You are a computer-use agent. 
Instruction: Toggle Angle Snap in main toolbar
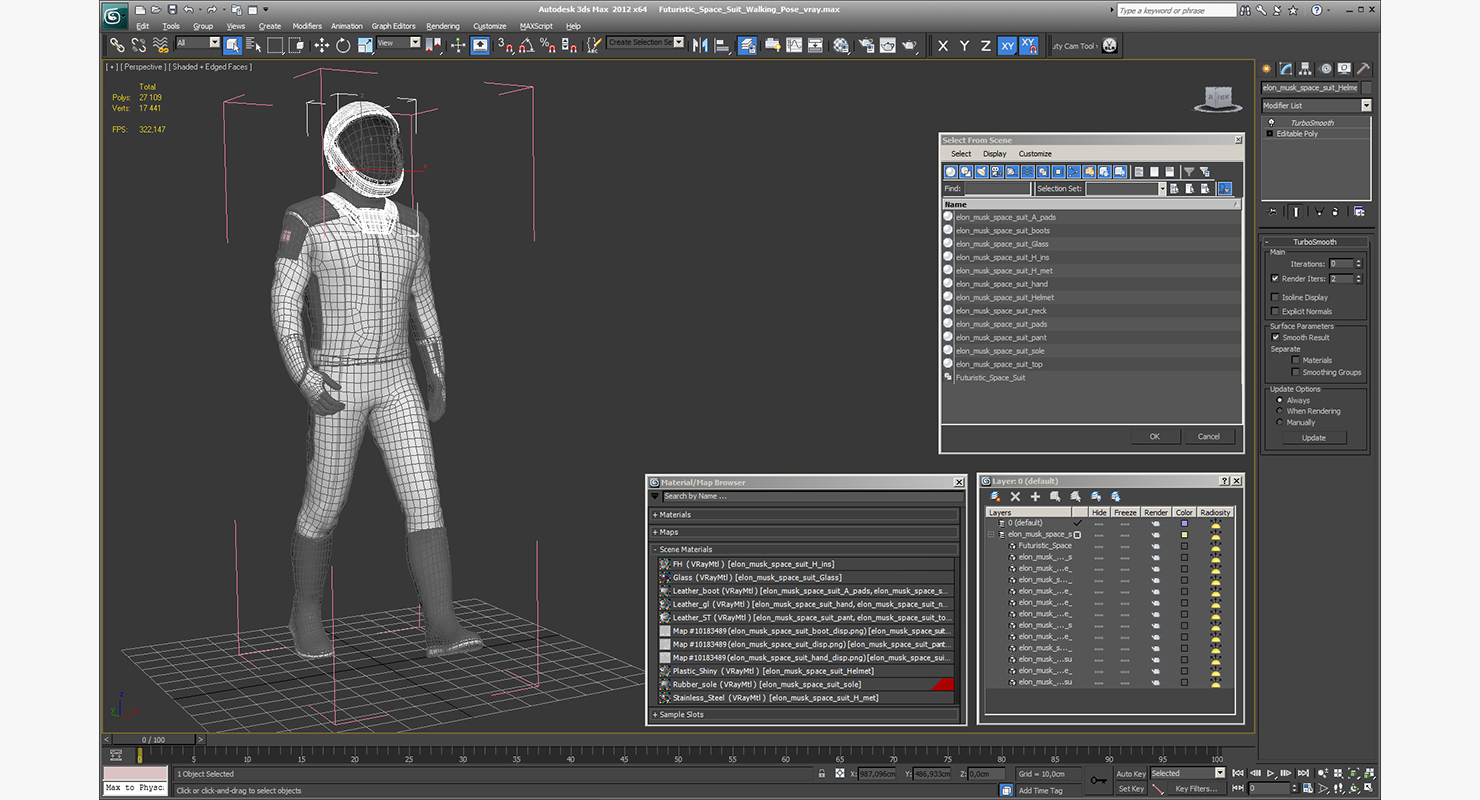pos(526,45)
